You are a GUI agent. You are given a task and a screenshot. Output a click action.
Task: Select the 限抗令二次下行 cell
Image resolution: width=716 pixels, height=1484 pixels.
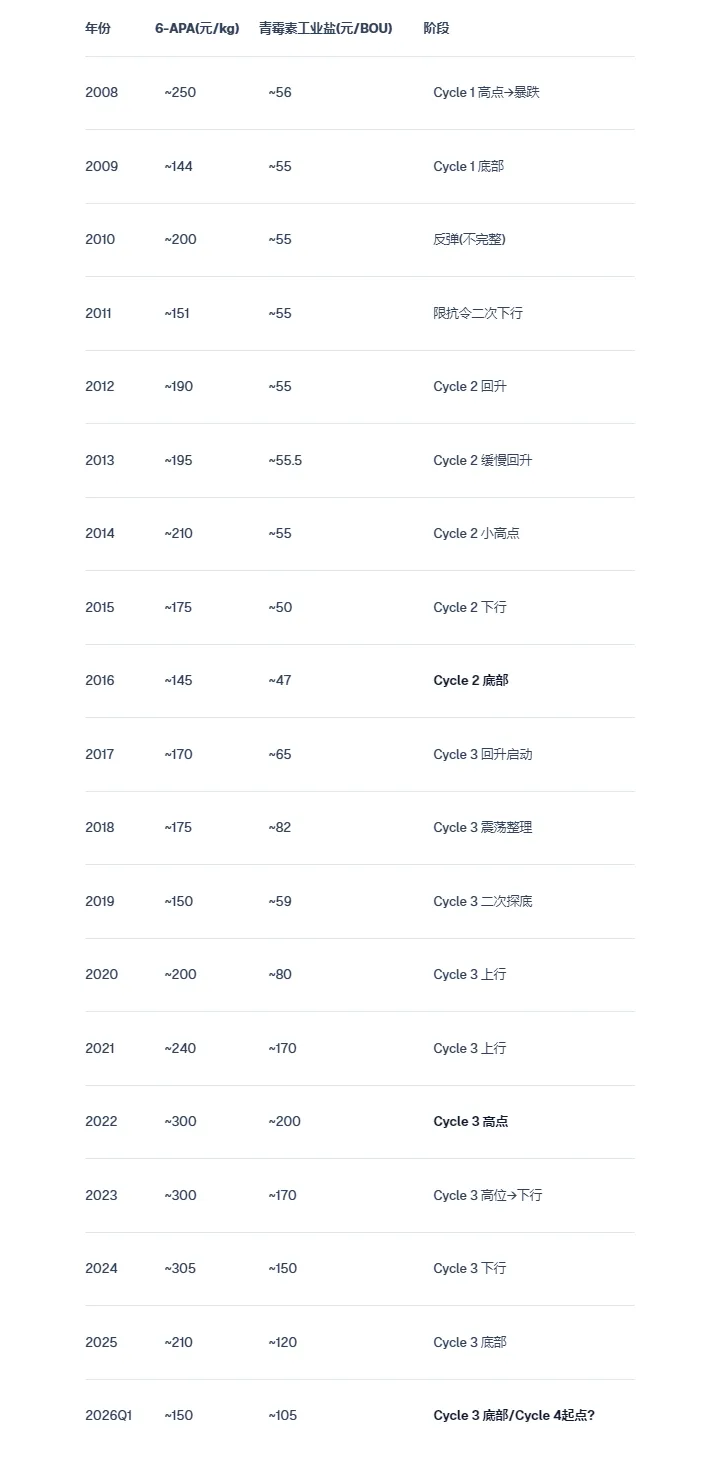pyautogui.click(x=477, y=313)
